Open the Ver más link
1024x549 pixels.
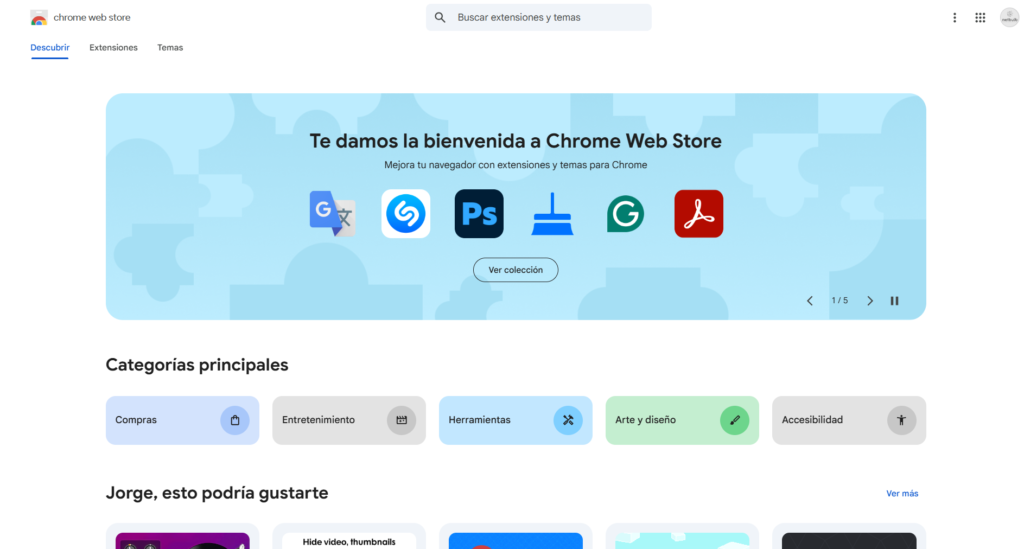(902, 494)
